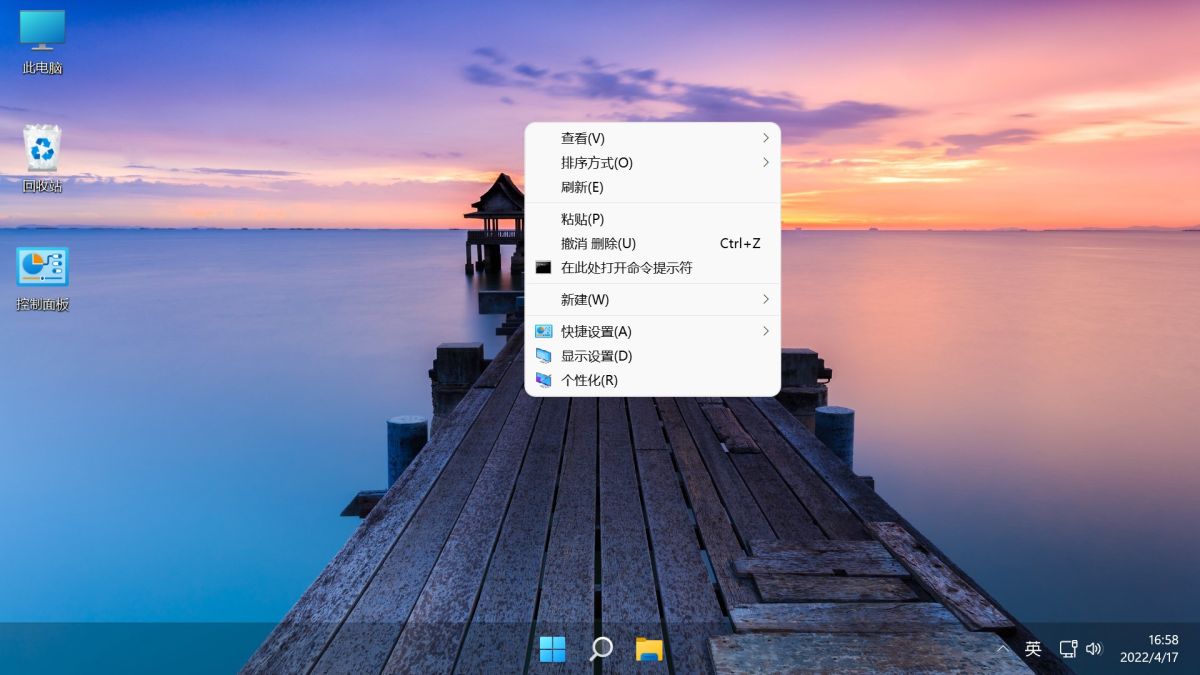The image size is (1200, 675).
Task: Open the 回收站 Recycle Bin
Action: pos(40,152)
